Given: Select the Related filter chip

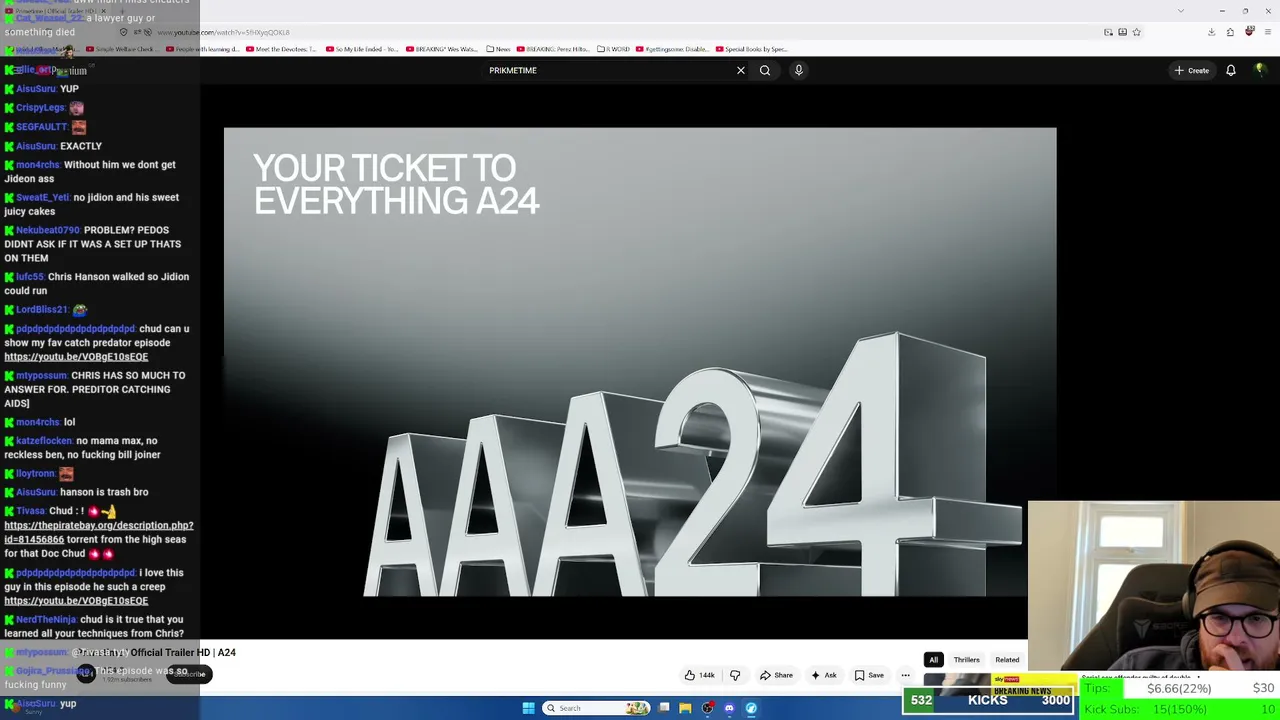Looking at the screenshot, I should 1007,660.
